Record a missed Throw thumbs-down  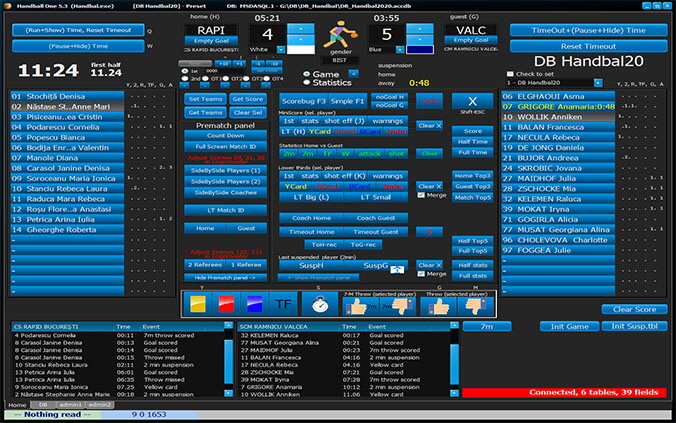[x=476, y=306]
